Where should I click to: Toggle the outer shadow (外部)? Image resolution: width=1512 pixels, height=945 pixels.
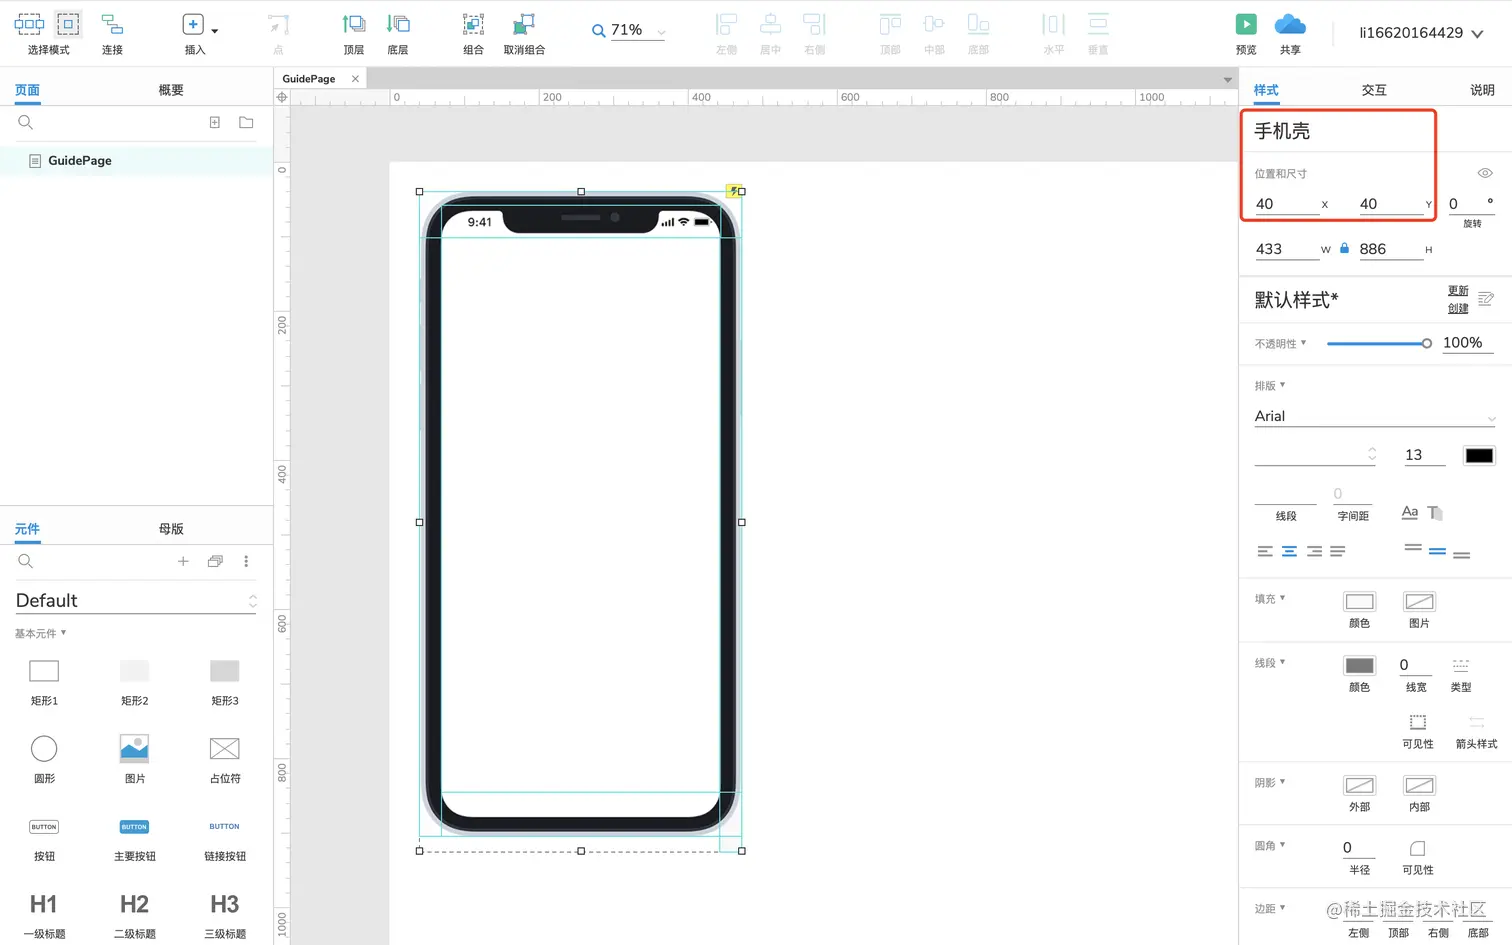pyautogui.click(x=1359, y=785)
